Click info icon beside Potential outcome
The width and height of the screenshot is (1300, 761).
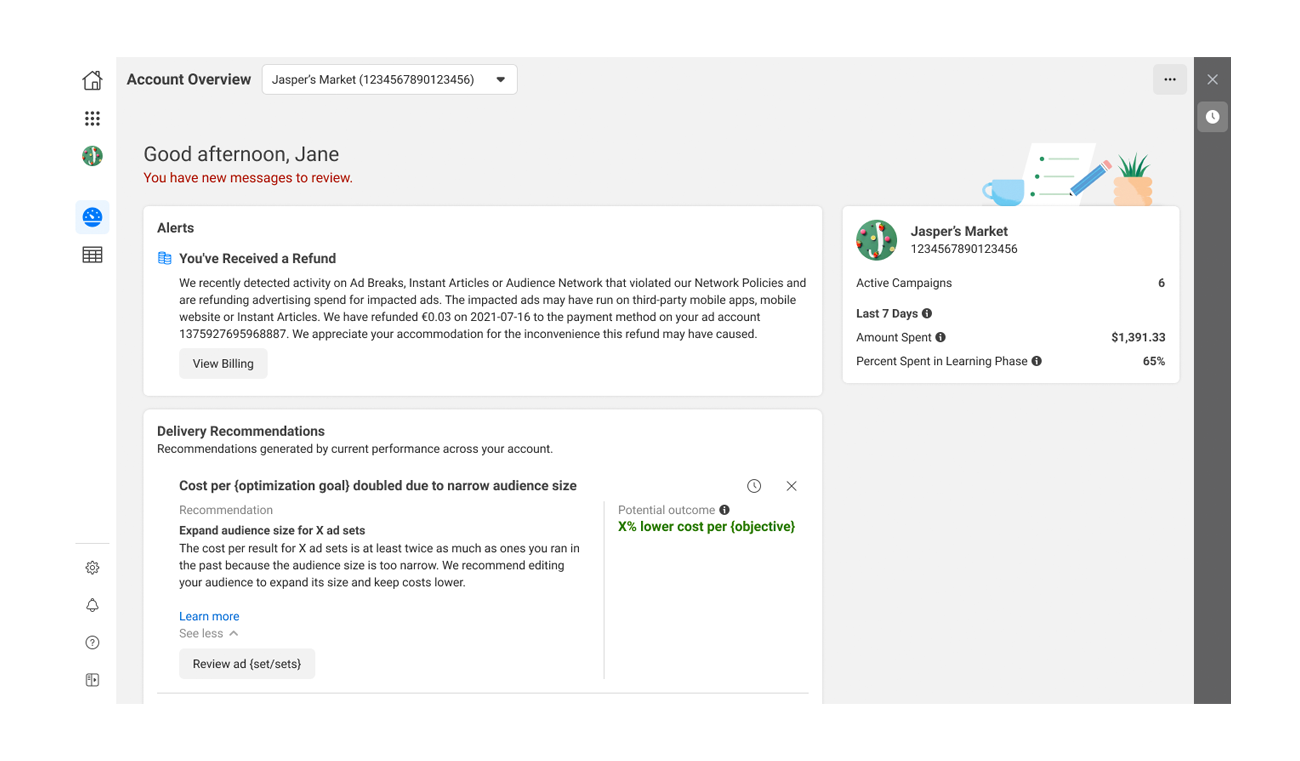click(x=724, y=510)
